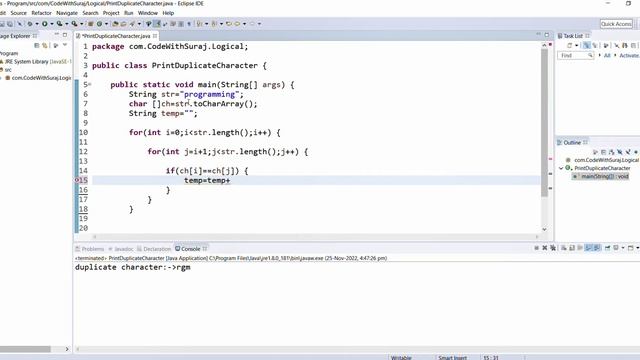Click the Open Type icon in toolbar
The width and height of the screenshot is (640, 360).
pos(116,24)
